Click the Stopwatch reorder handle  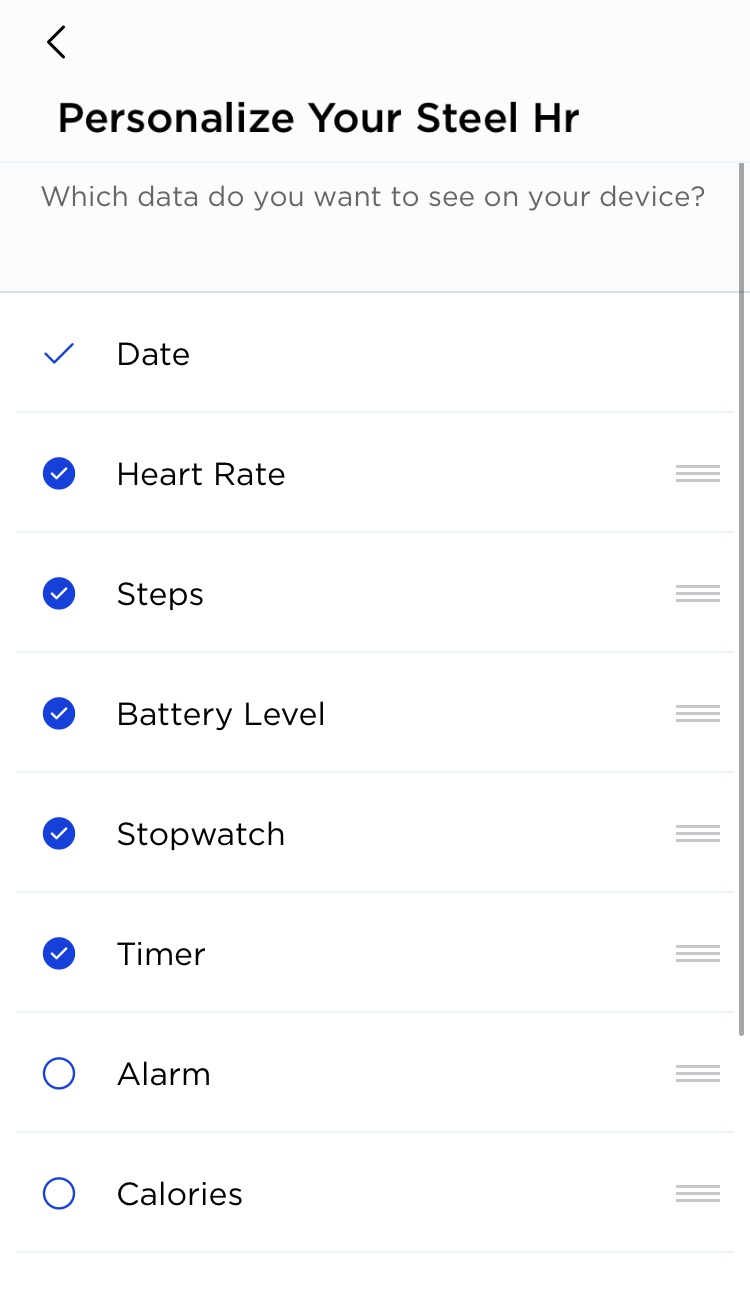(697, 834)
